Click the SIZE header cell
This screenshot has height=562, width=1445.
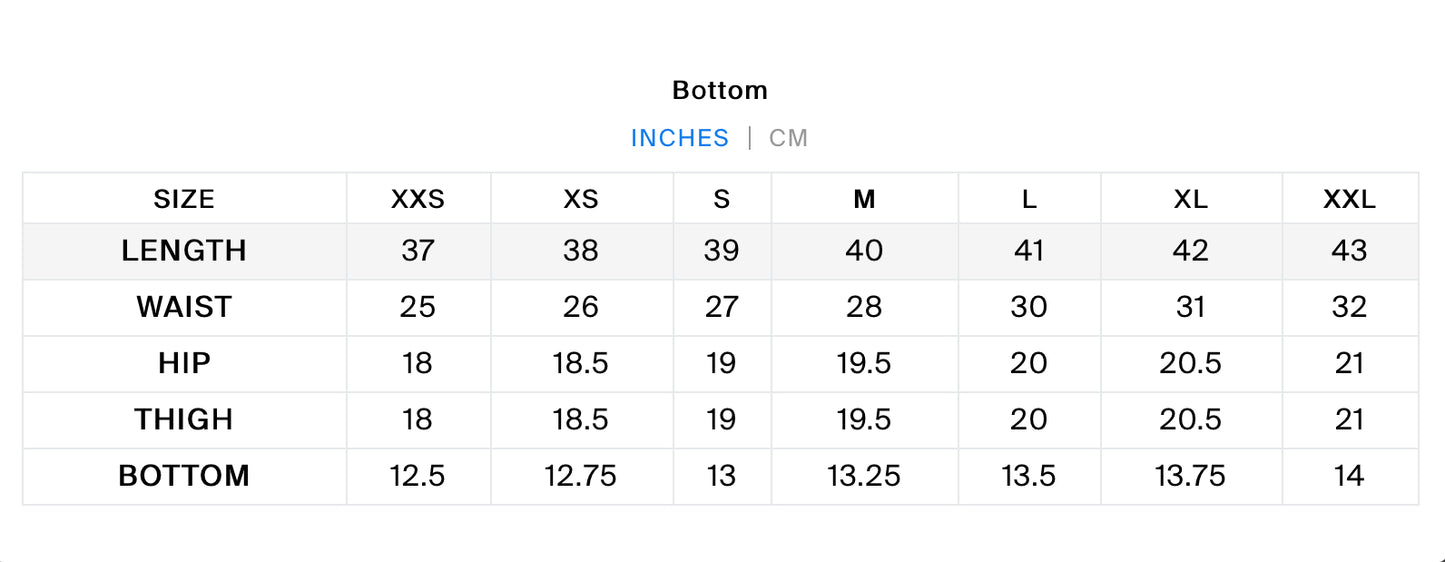(184, 199)
